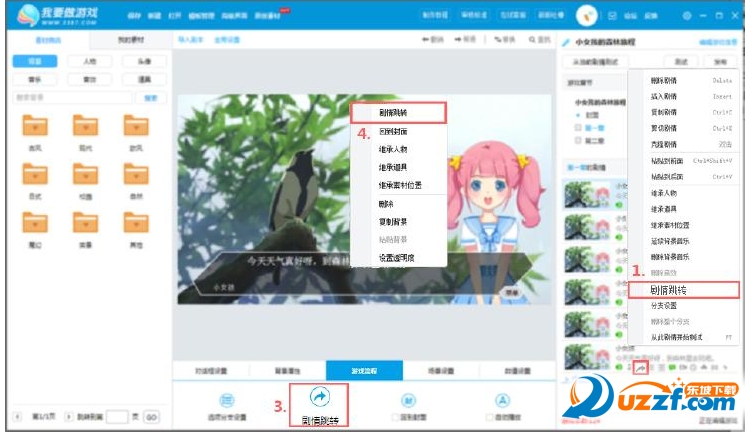Click the small jump arrow under last plot thumbnail
The height and width of the screenshot is (435, 746).
pyautogui.click(x=640, y=368)
